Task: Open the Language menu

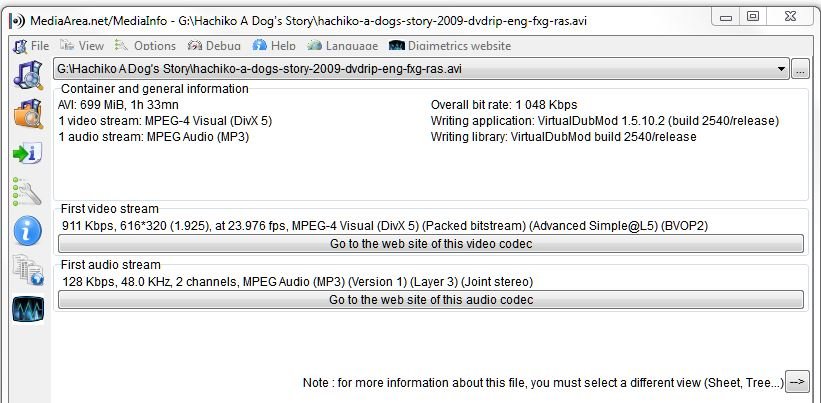Action: tap(343, 46)
